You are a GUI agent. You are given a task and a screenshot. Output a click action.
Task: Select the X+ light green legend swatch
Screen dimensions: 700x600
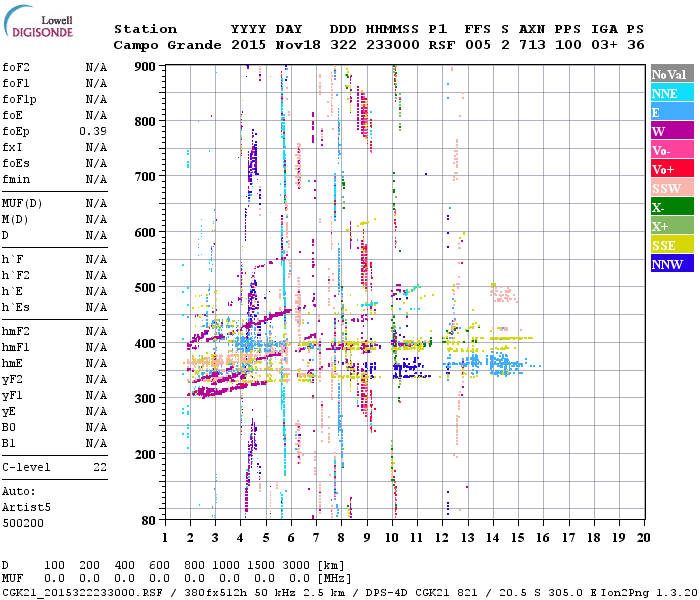pos(672,225)
